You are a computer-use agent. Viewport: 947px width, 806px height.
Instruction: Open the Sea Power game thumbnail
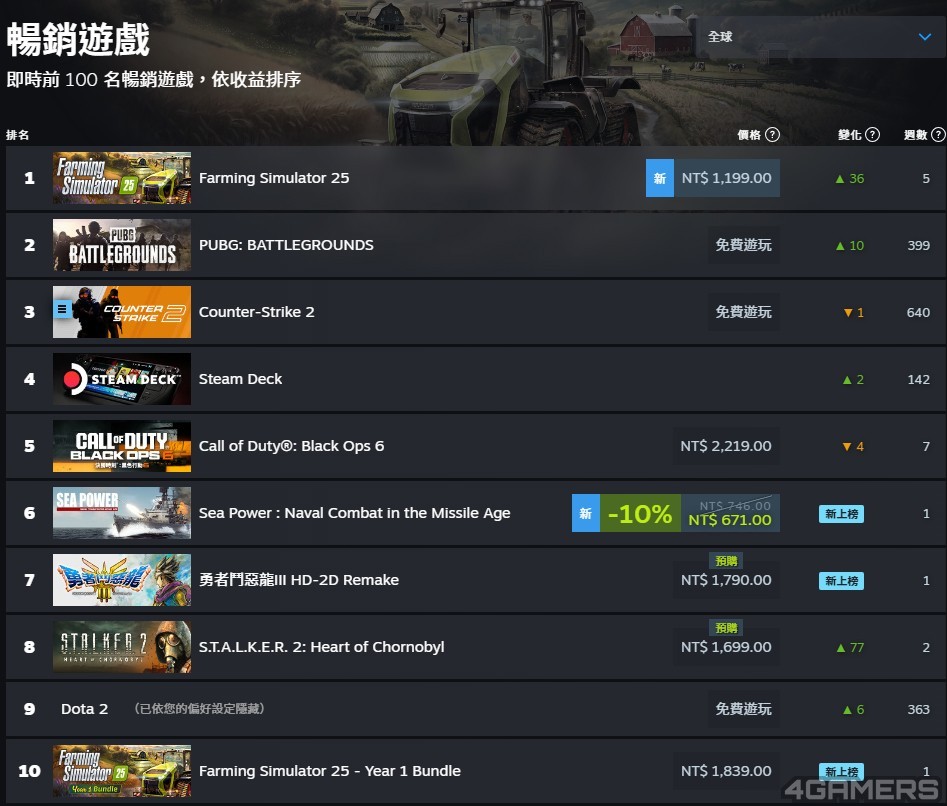(x=122, y=513)
